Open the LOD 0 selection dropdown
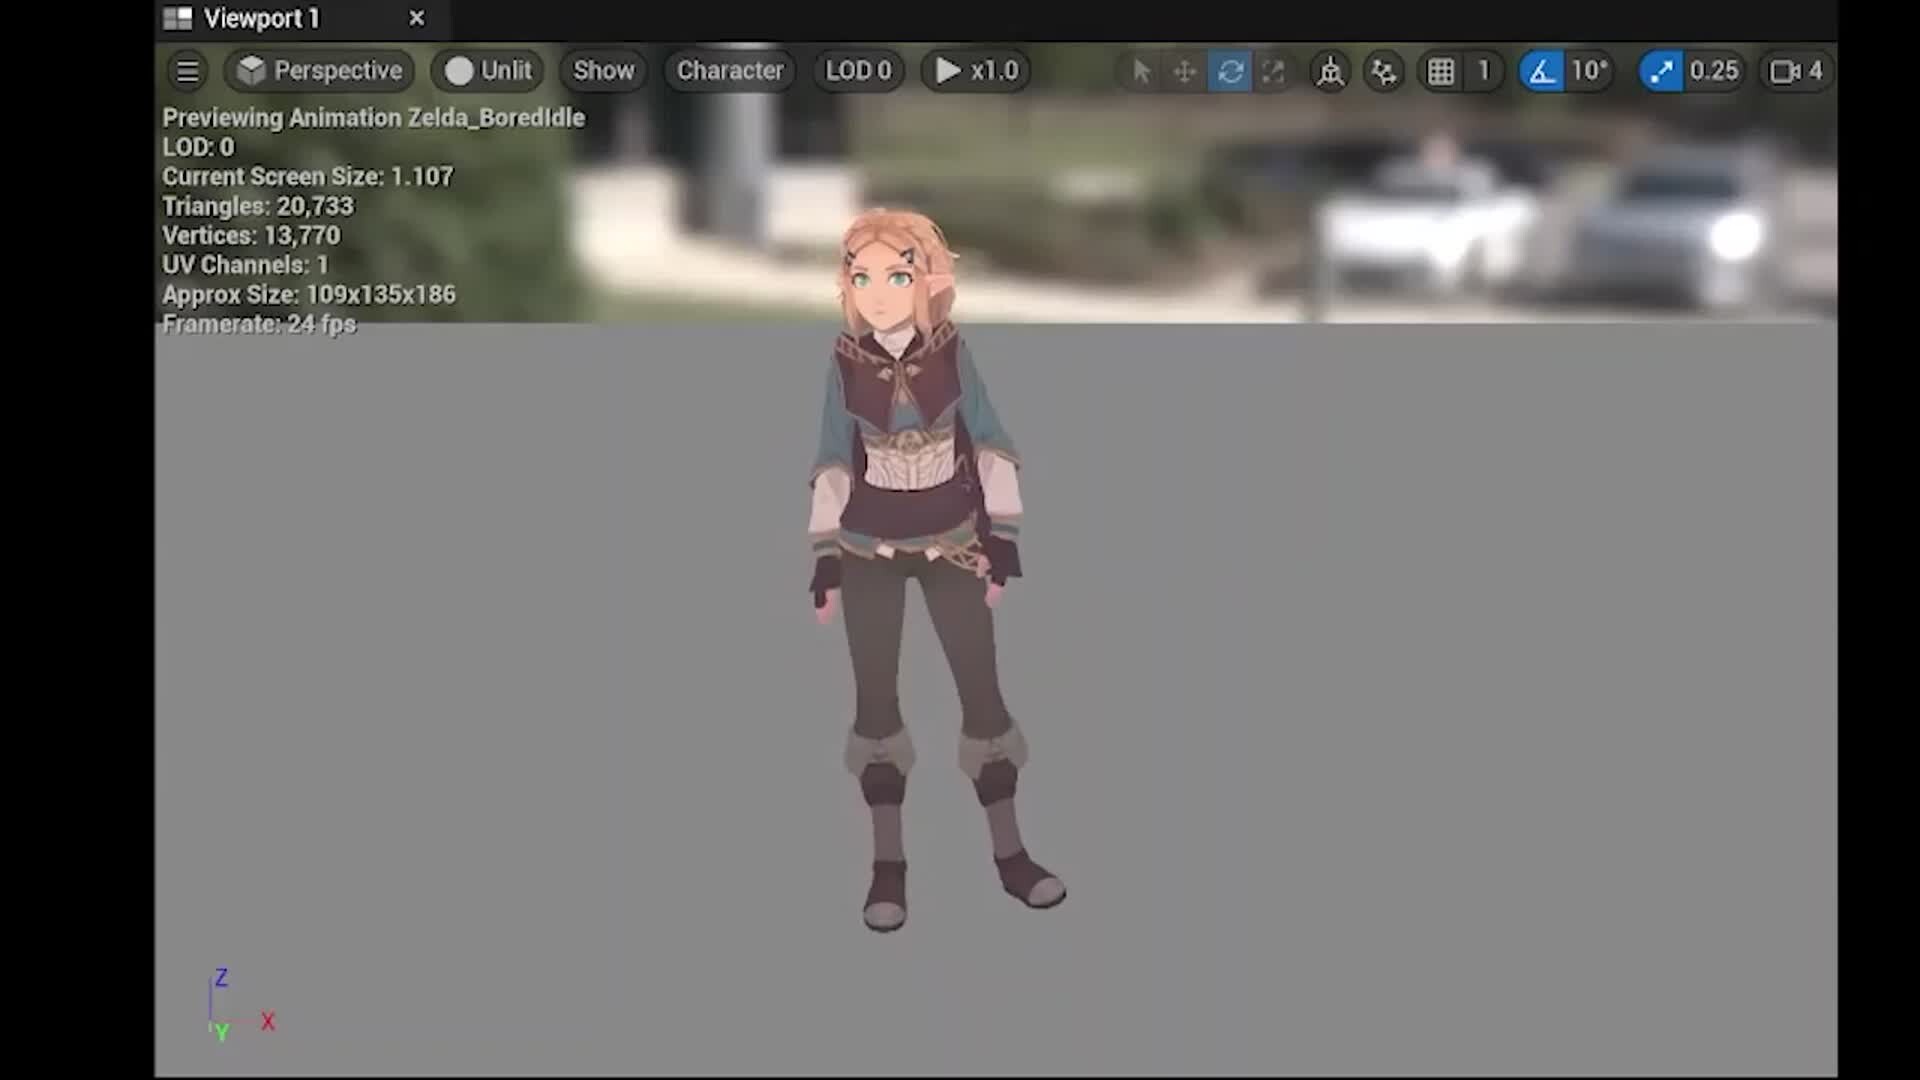 click(858, 70)
